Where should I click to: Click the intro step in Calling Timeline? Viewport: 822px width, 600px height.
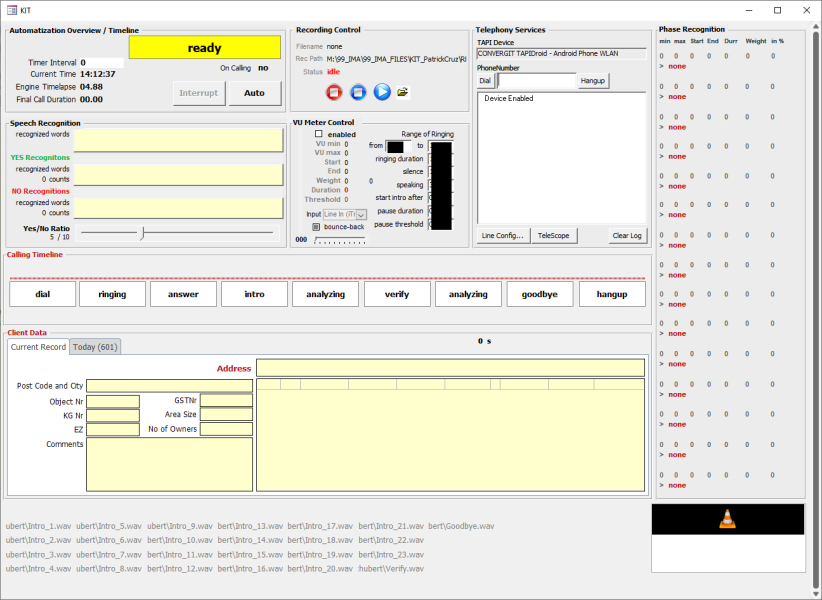click(254, 294)
